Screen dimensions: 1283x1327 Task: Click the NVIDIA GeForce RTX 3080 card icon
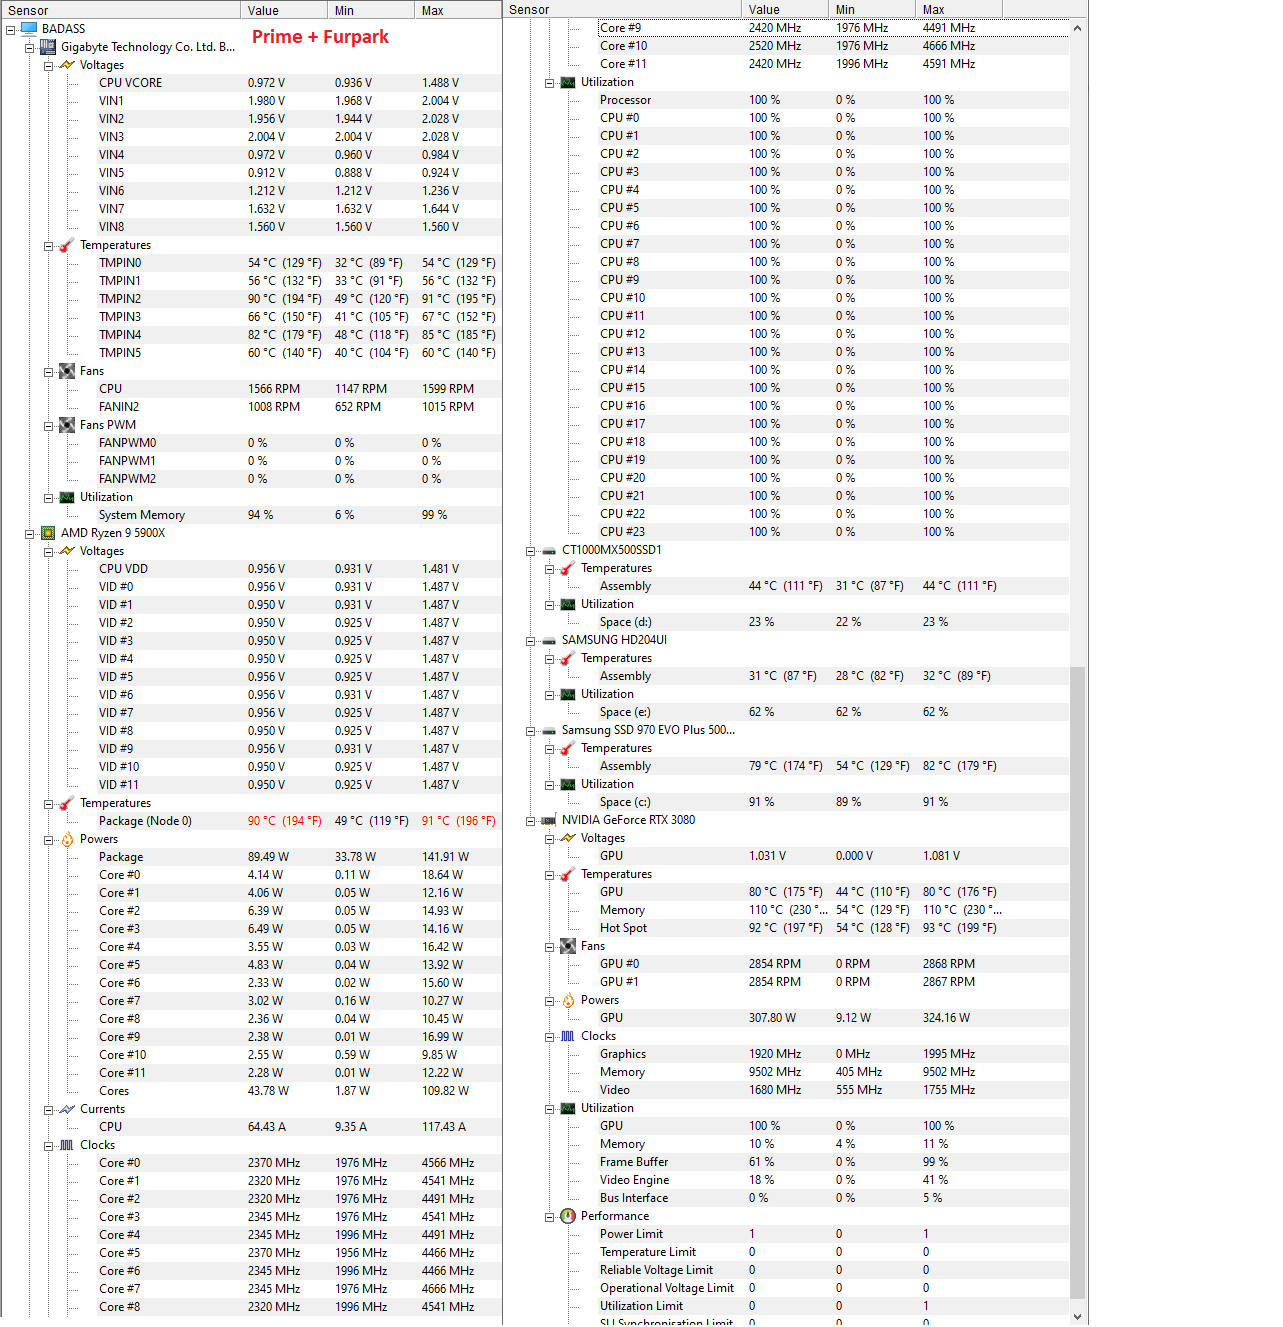click(x=549, y=820)
